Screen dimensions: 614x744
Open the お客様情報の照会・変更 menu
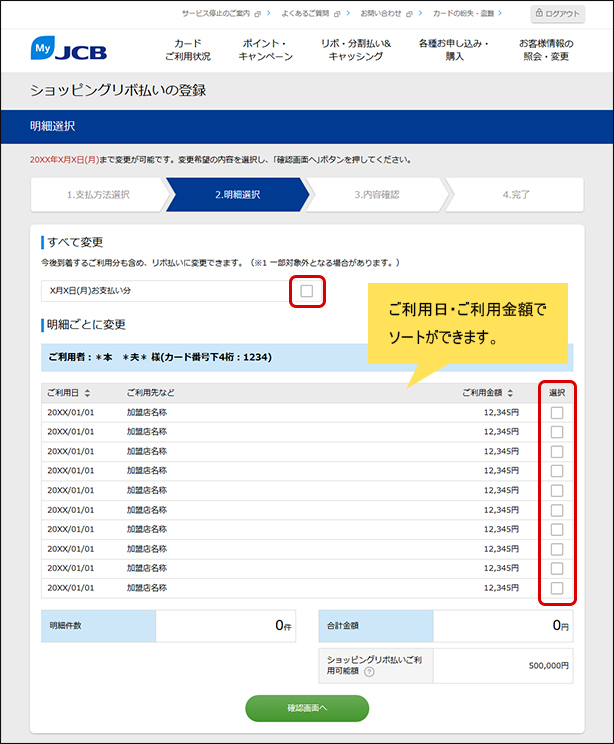tap(546, 50)
